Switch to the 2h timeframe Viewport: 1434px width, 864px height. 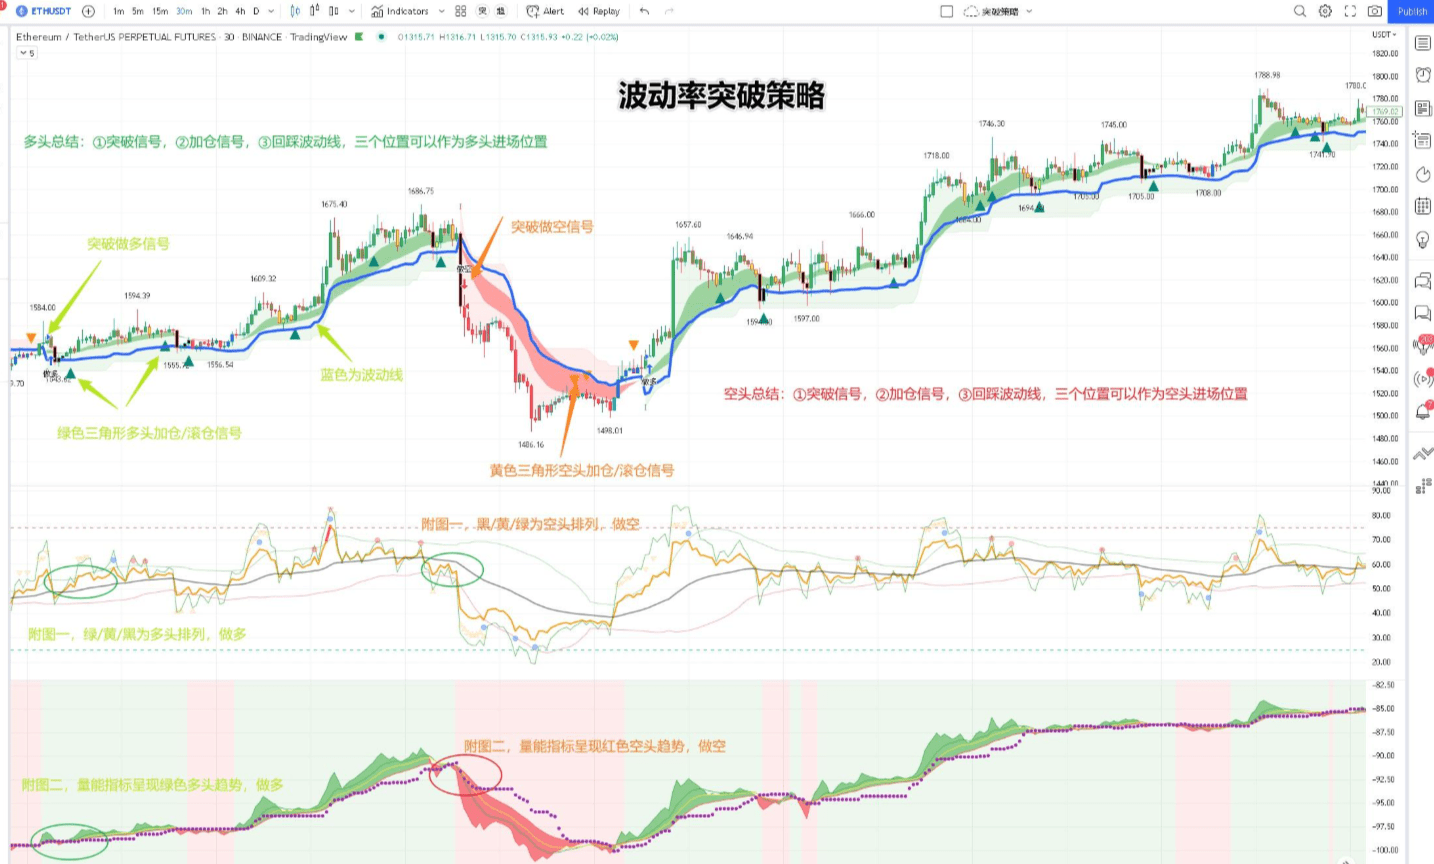pos(222,11)
